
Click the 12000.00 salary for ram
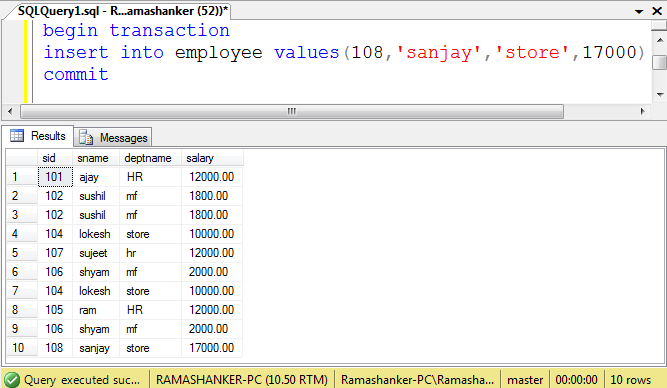coord(212,310)
